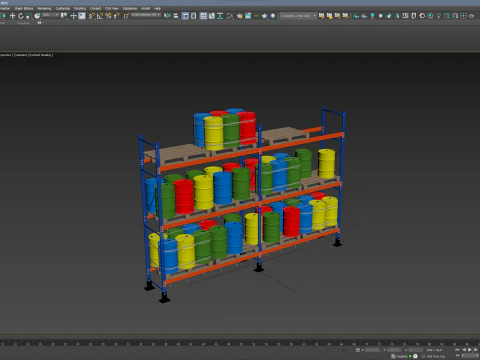Click the first yellow icon after the dropdown
The width and height of the screenshot is (480, 360).
tap(321, 16)
